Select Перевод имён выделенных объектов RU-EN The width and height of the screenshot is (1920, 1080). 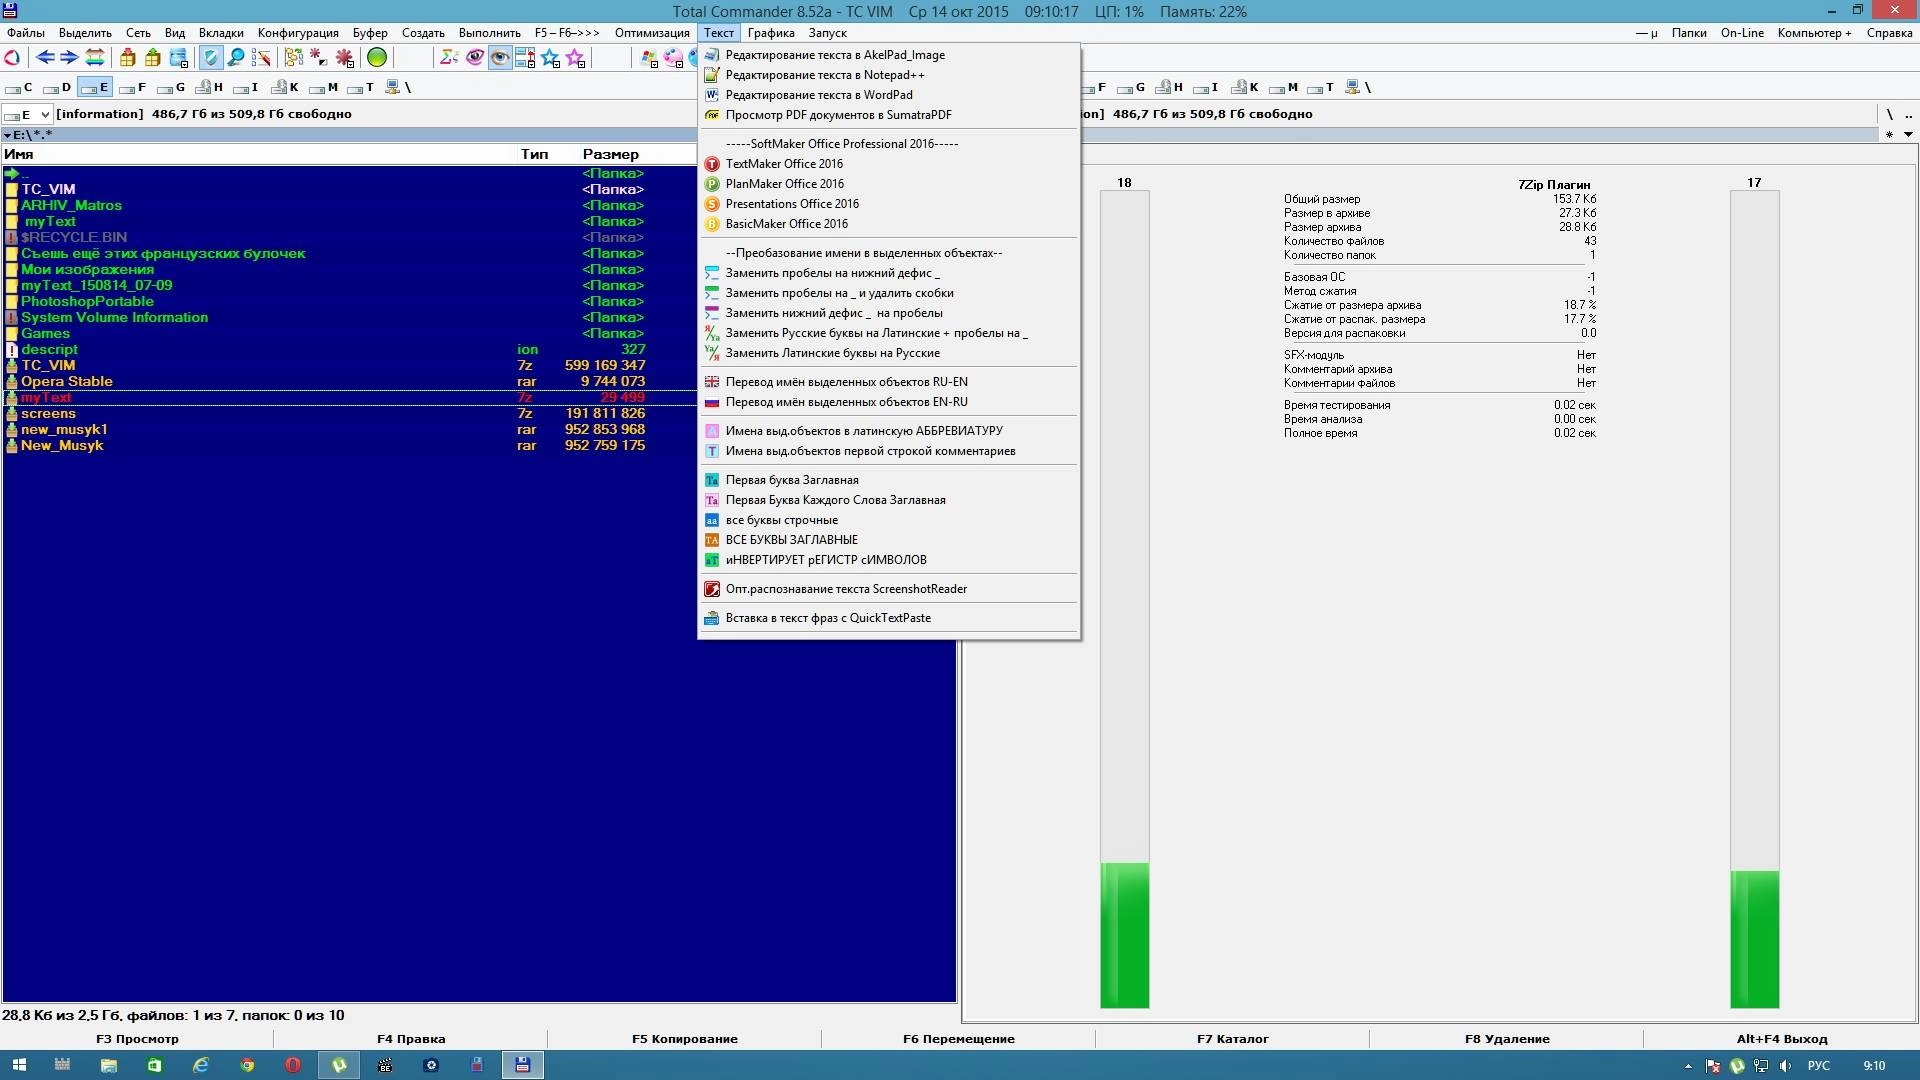coord(845,381)
